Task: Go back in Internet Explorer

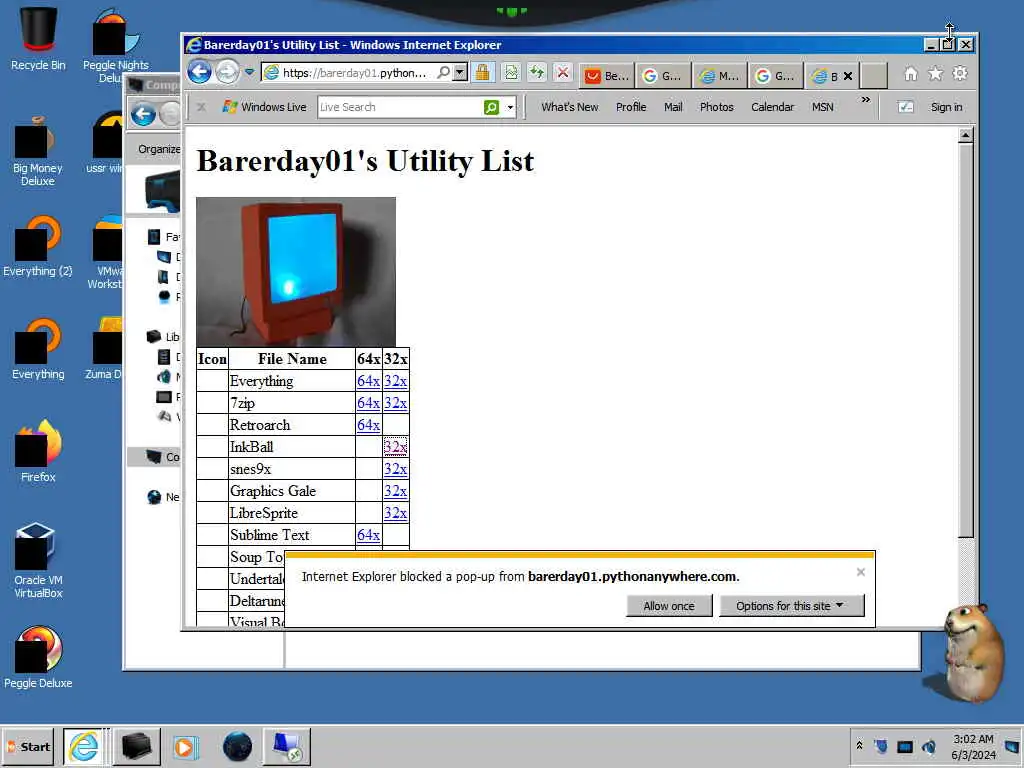Action: [x=200, y=72]
